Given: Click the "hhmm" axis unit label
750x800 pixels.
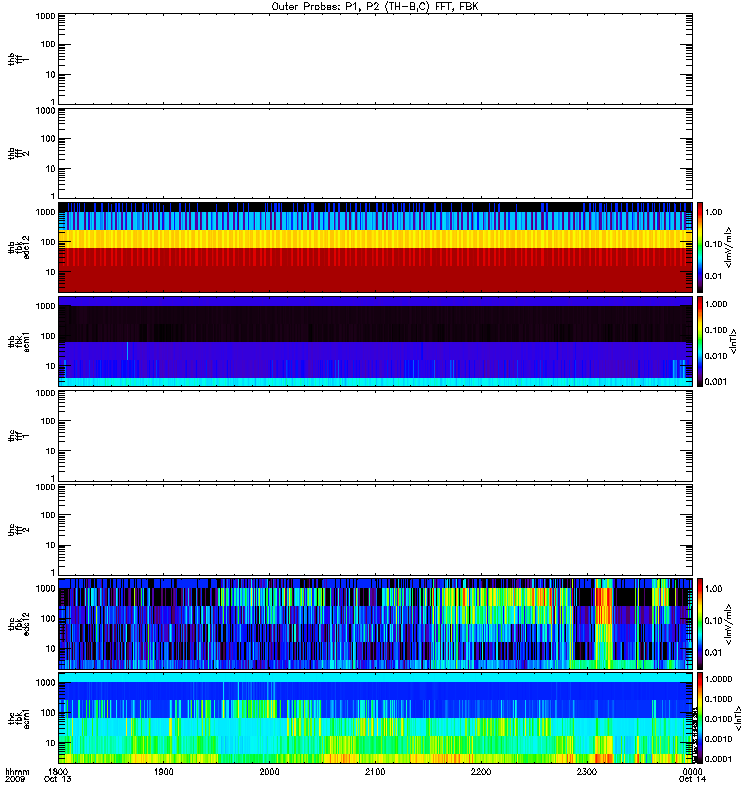Looking at the screenshot, I should point(17,771).
